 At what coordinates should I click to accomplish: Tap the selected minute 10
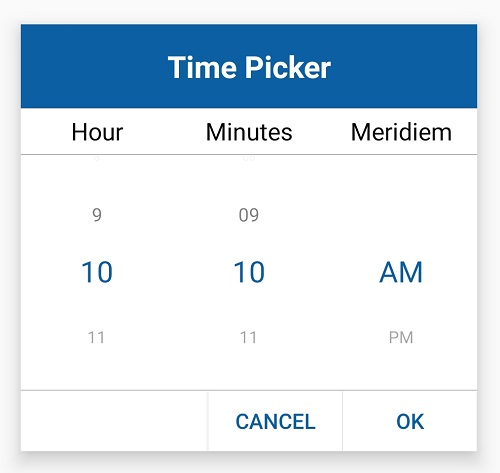pyautogui.click(x=249, y=272)
